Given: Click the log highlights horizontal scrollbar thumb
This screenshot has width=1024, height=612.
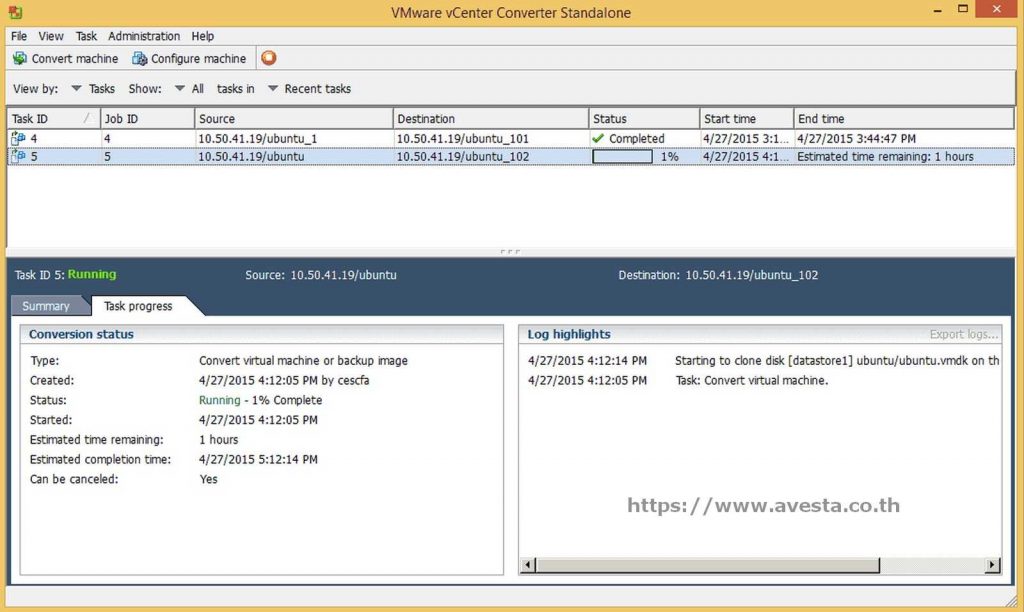Looking at the screenshot, I should click(x=708, y=565).
